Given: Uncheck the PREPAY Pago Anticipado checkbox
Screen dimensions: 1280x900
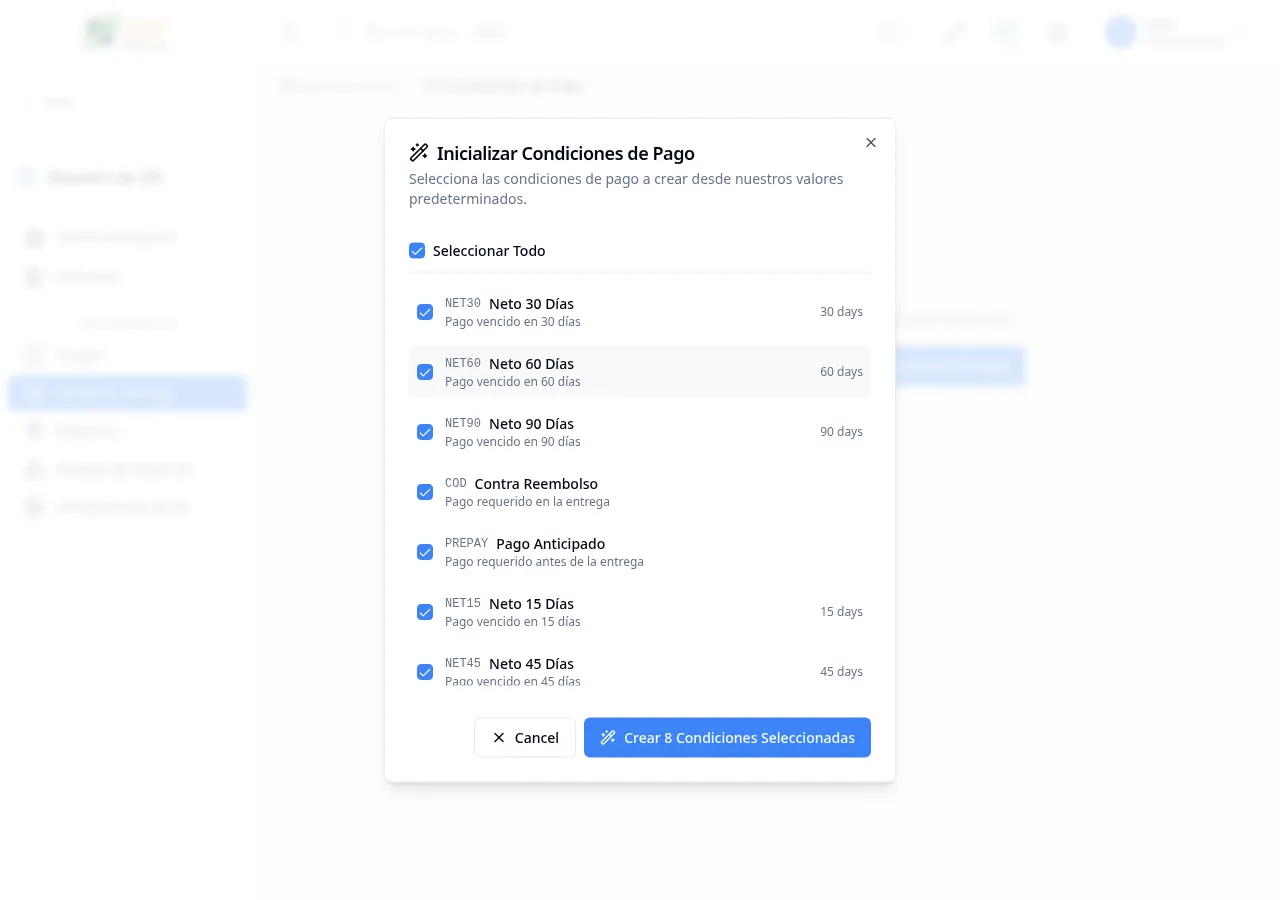Looking at the screenshot, I should 425,552.
